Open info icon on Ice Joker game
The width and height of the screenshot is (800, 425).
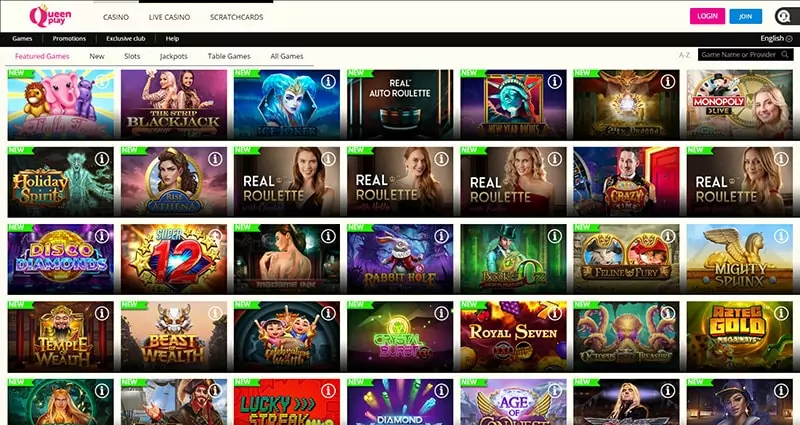click(328, 81)
